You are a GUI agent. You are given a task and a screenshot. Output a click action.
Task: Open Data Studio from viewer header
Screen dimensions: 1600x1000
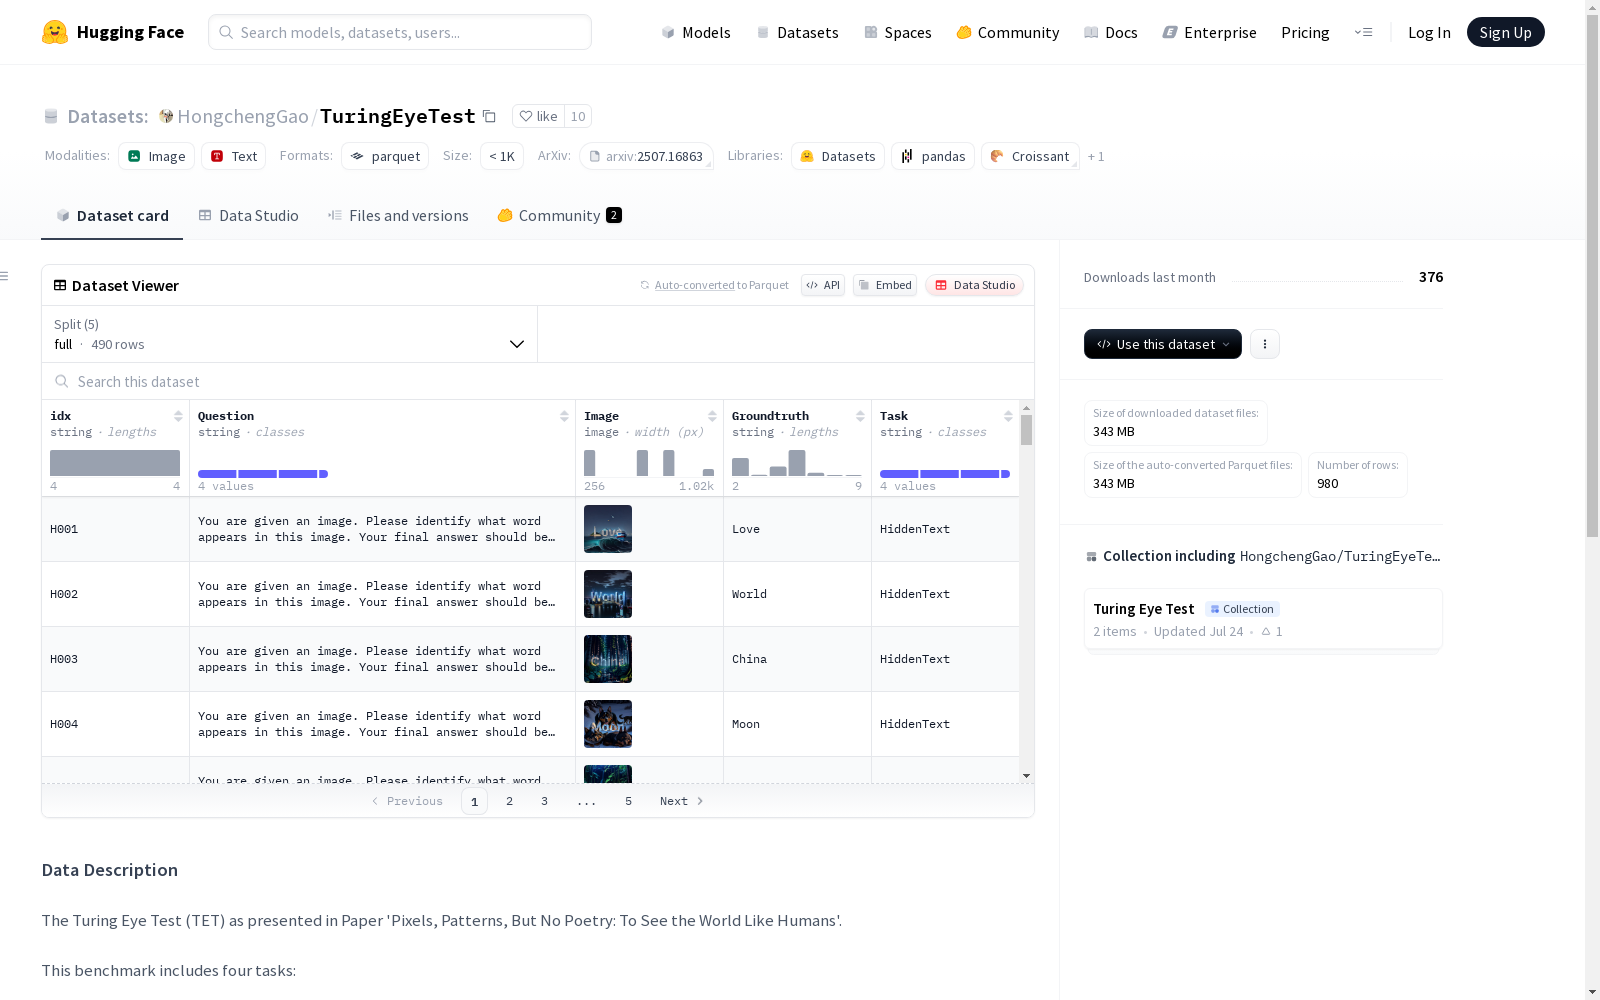[x=974, y=285]
